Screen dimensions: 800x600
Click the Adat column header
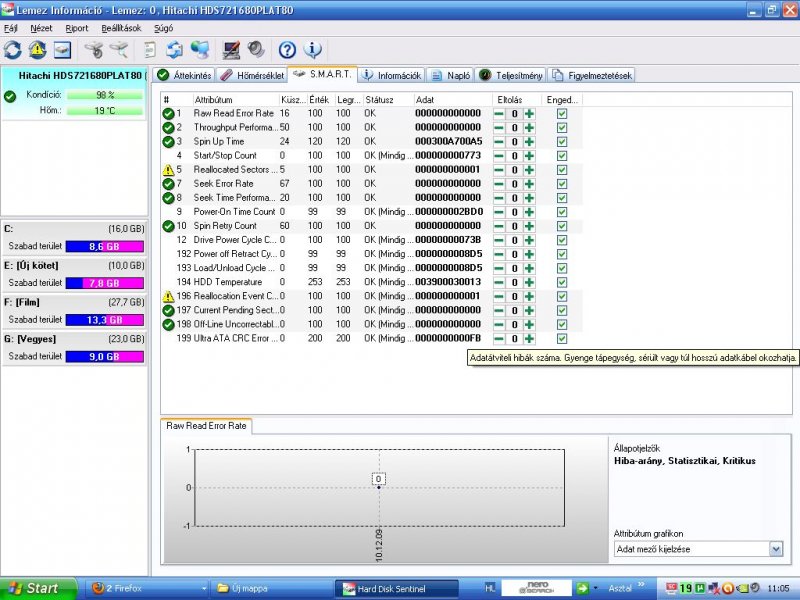452,99
